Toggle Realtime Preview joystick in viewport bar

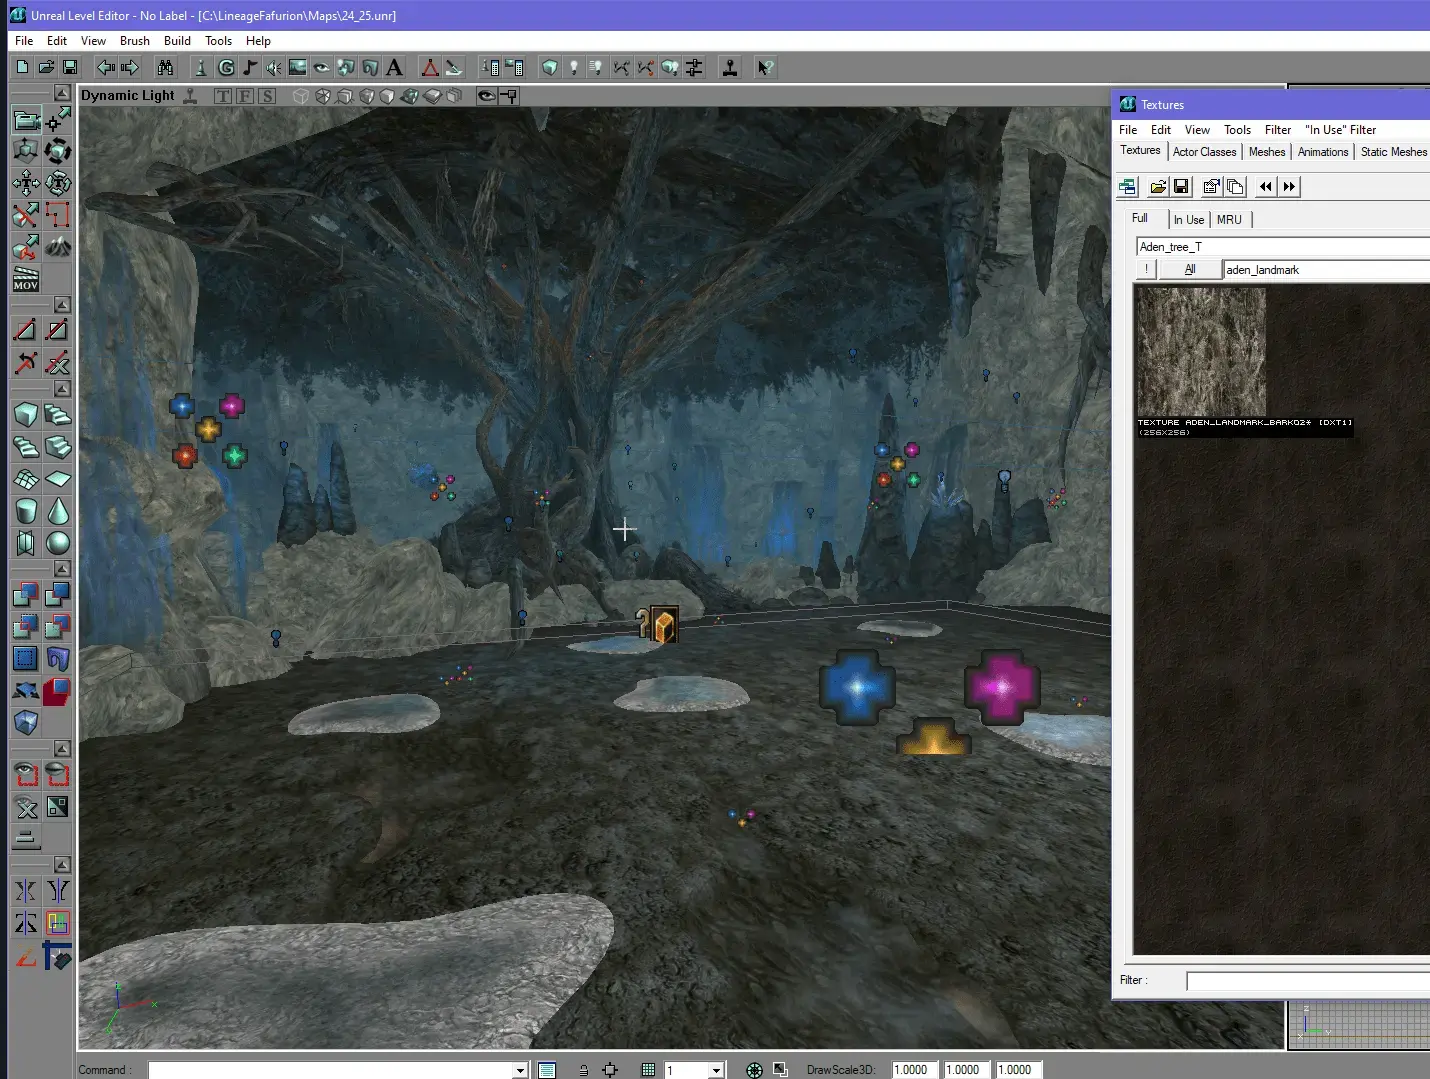tap(191, 96)
